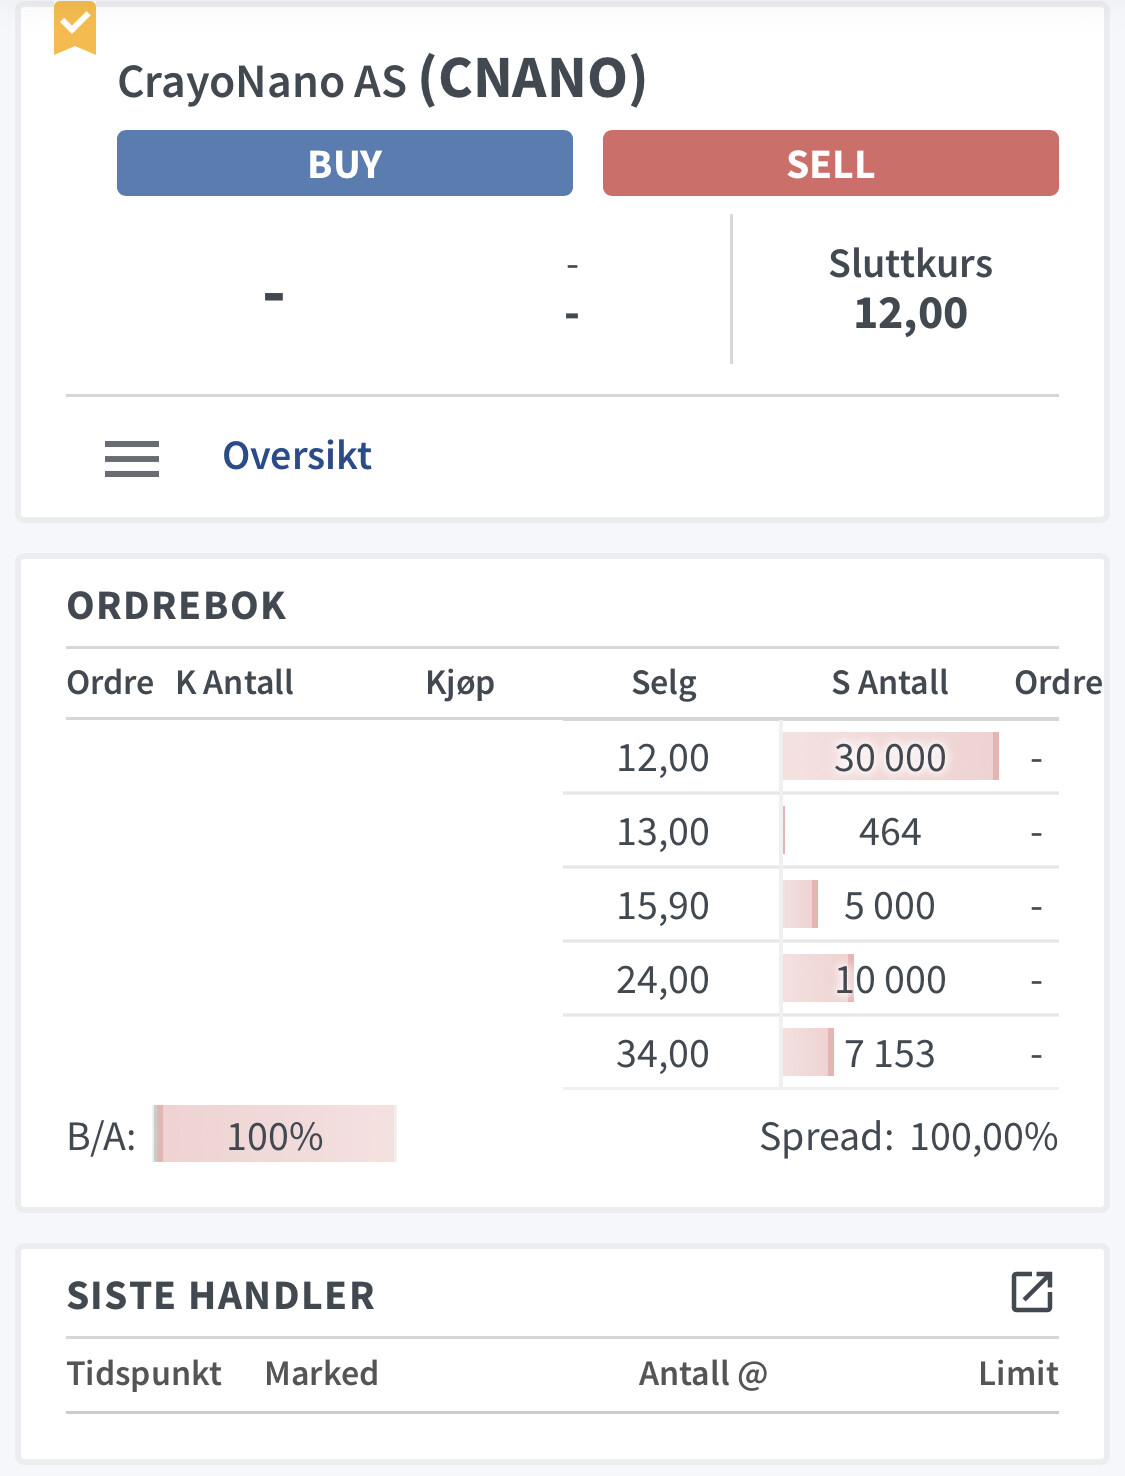Select the 13,00 sell price
Image resolution: width=1125 pixels, height=1476 pixels.
coord(662,832)
